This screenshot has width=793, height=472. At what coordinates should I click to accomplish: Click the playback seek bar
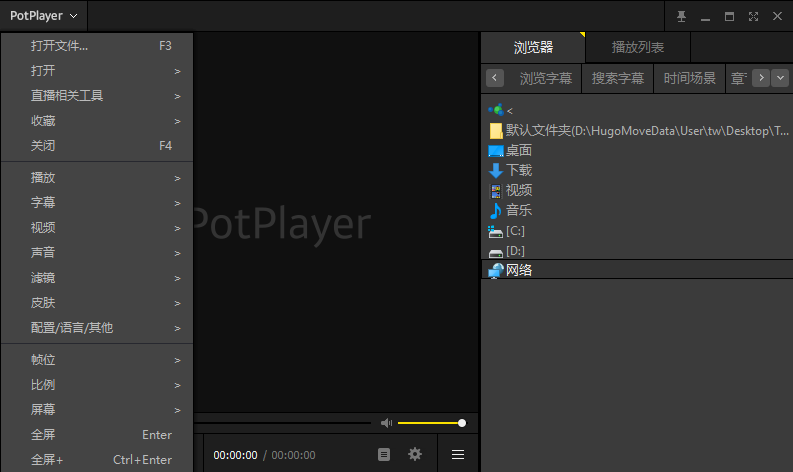(x=283, y=422)
